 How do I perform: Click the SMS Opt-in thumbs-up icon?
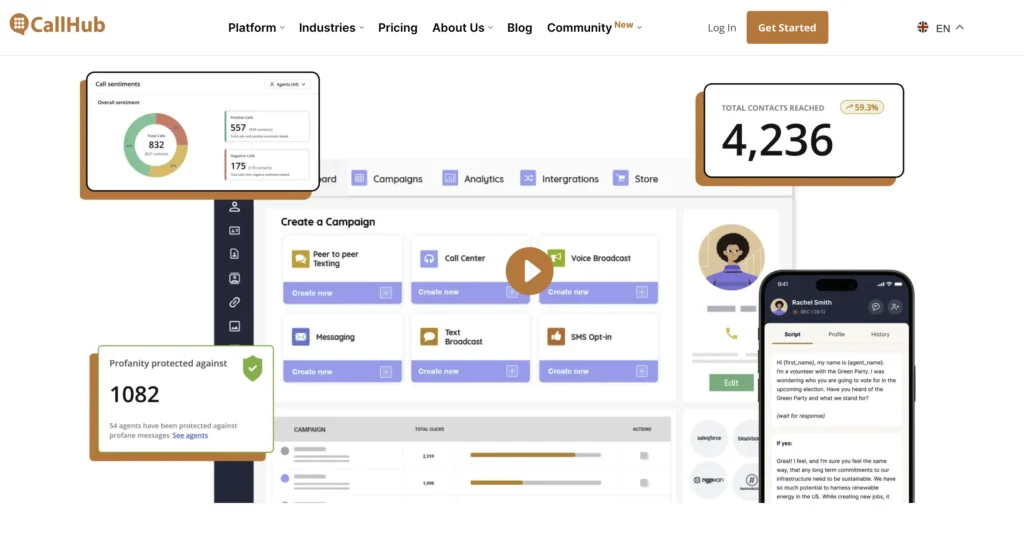pyautogui.click(x=555, y=337)
